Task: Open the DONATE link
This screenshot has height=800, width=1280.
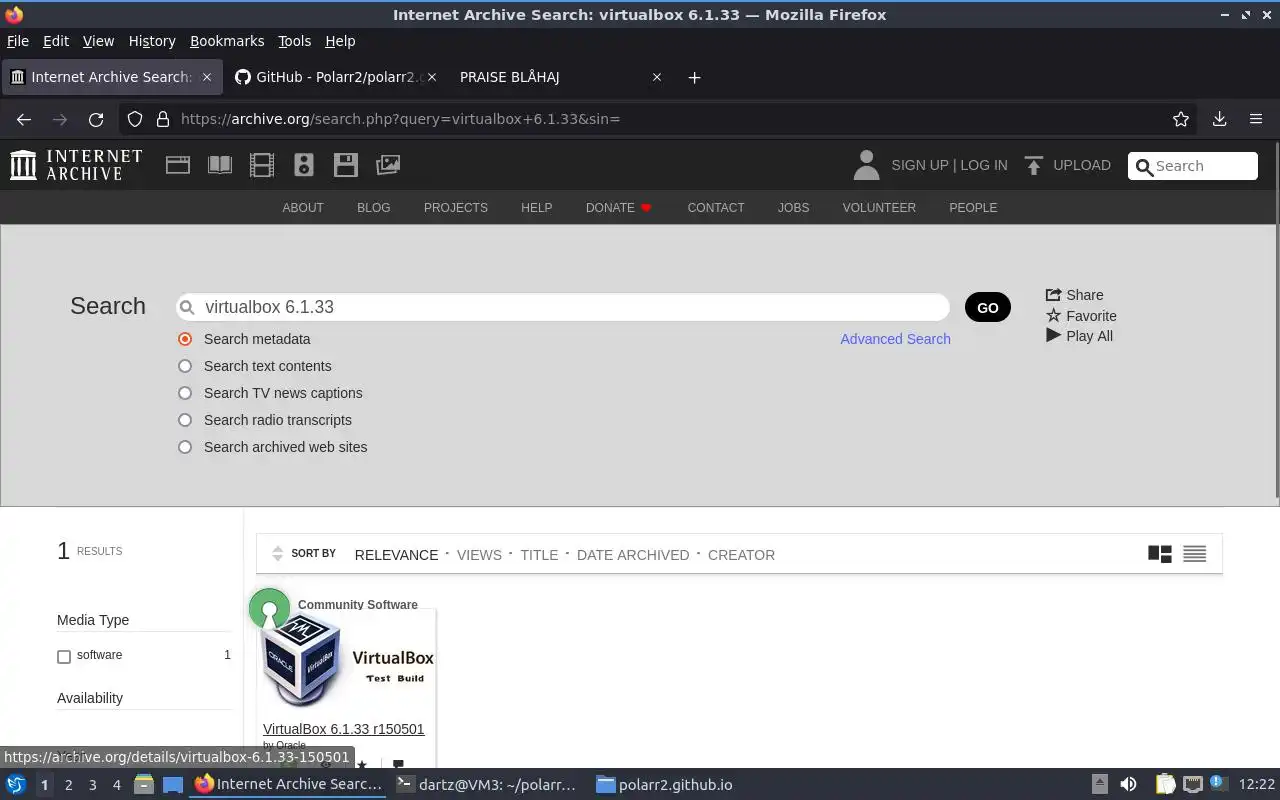Action: pos(619,208)
